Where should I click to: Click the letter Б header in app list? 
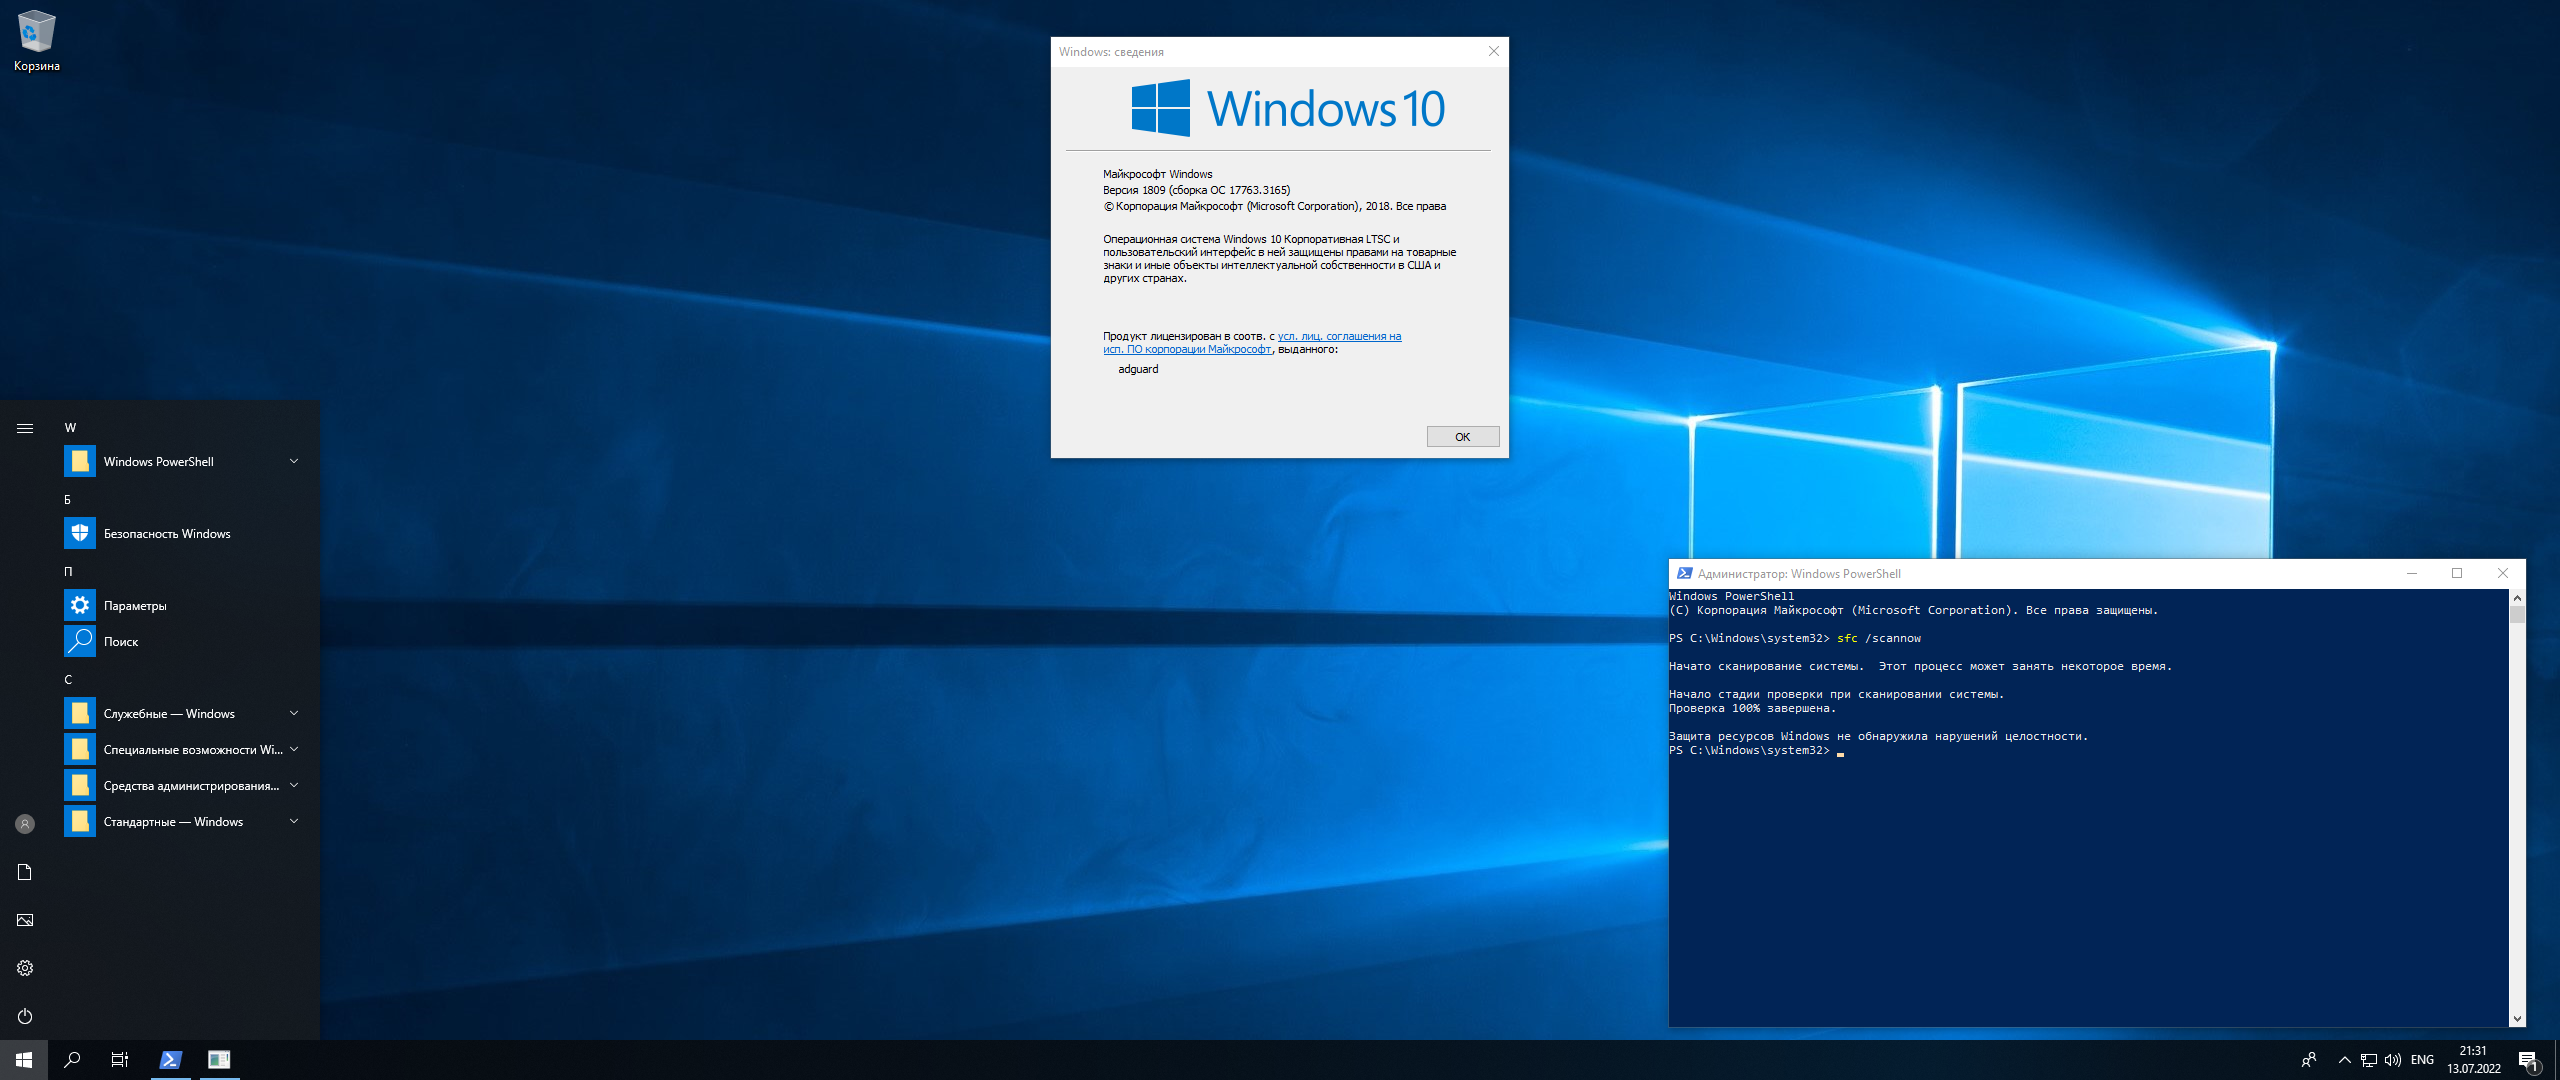pyautogui.click(x=68, y=499)
